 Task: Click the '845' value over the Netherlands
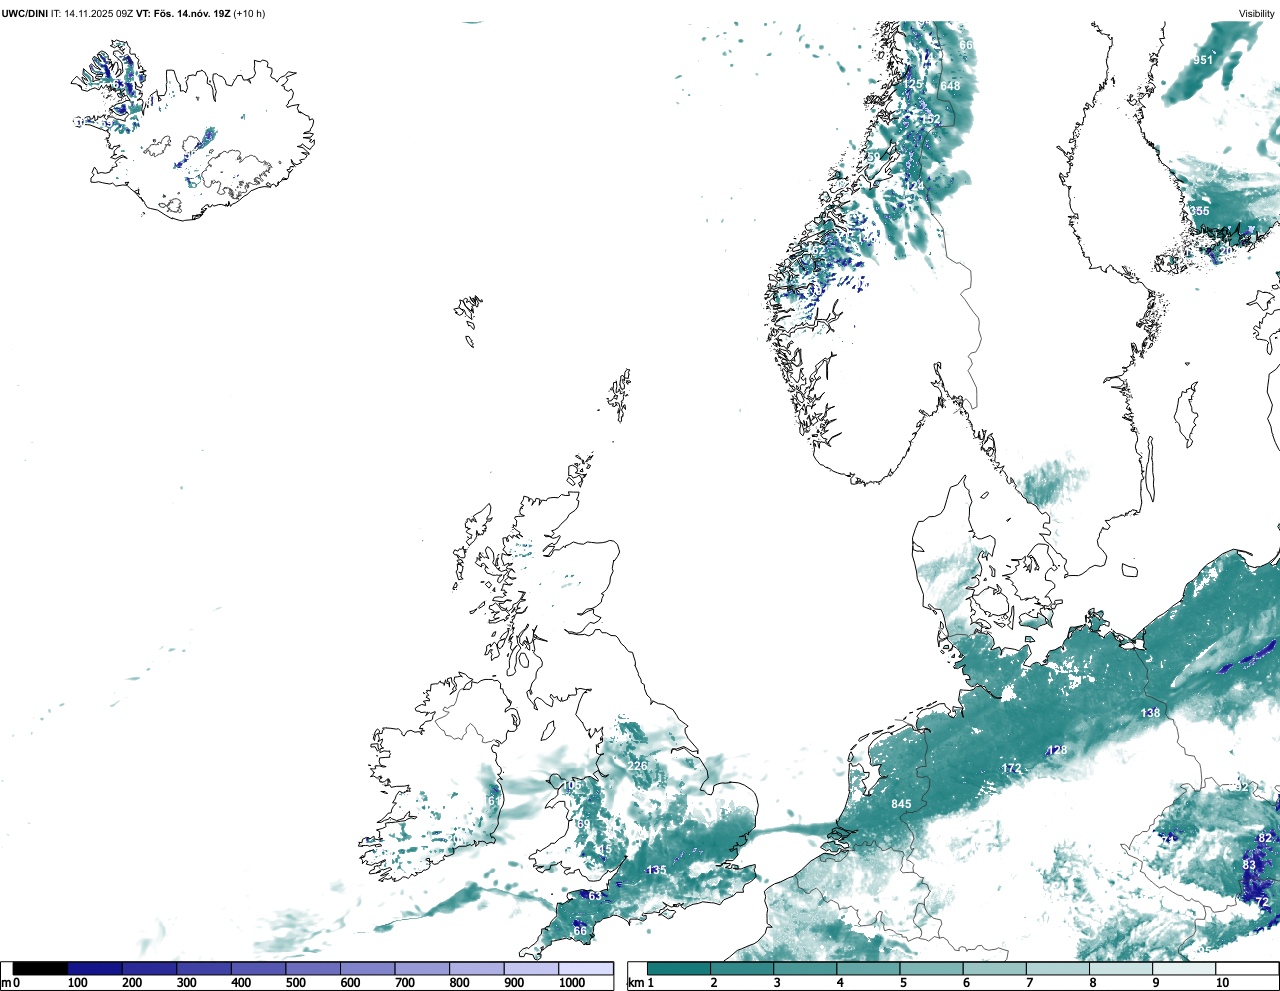pos(901,804)
